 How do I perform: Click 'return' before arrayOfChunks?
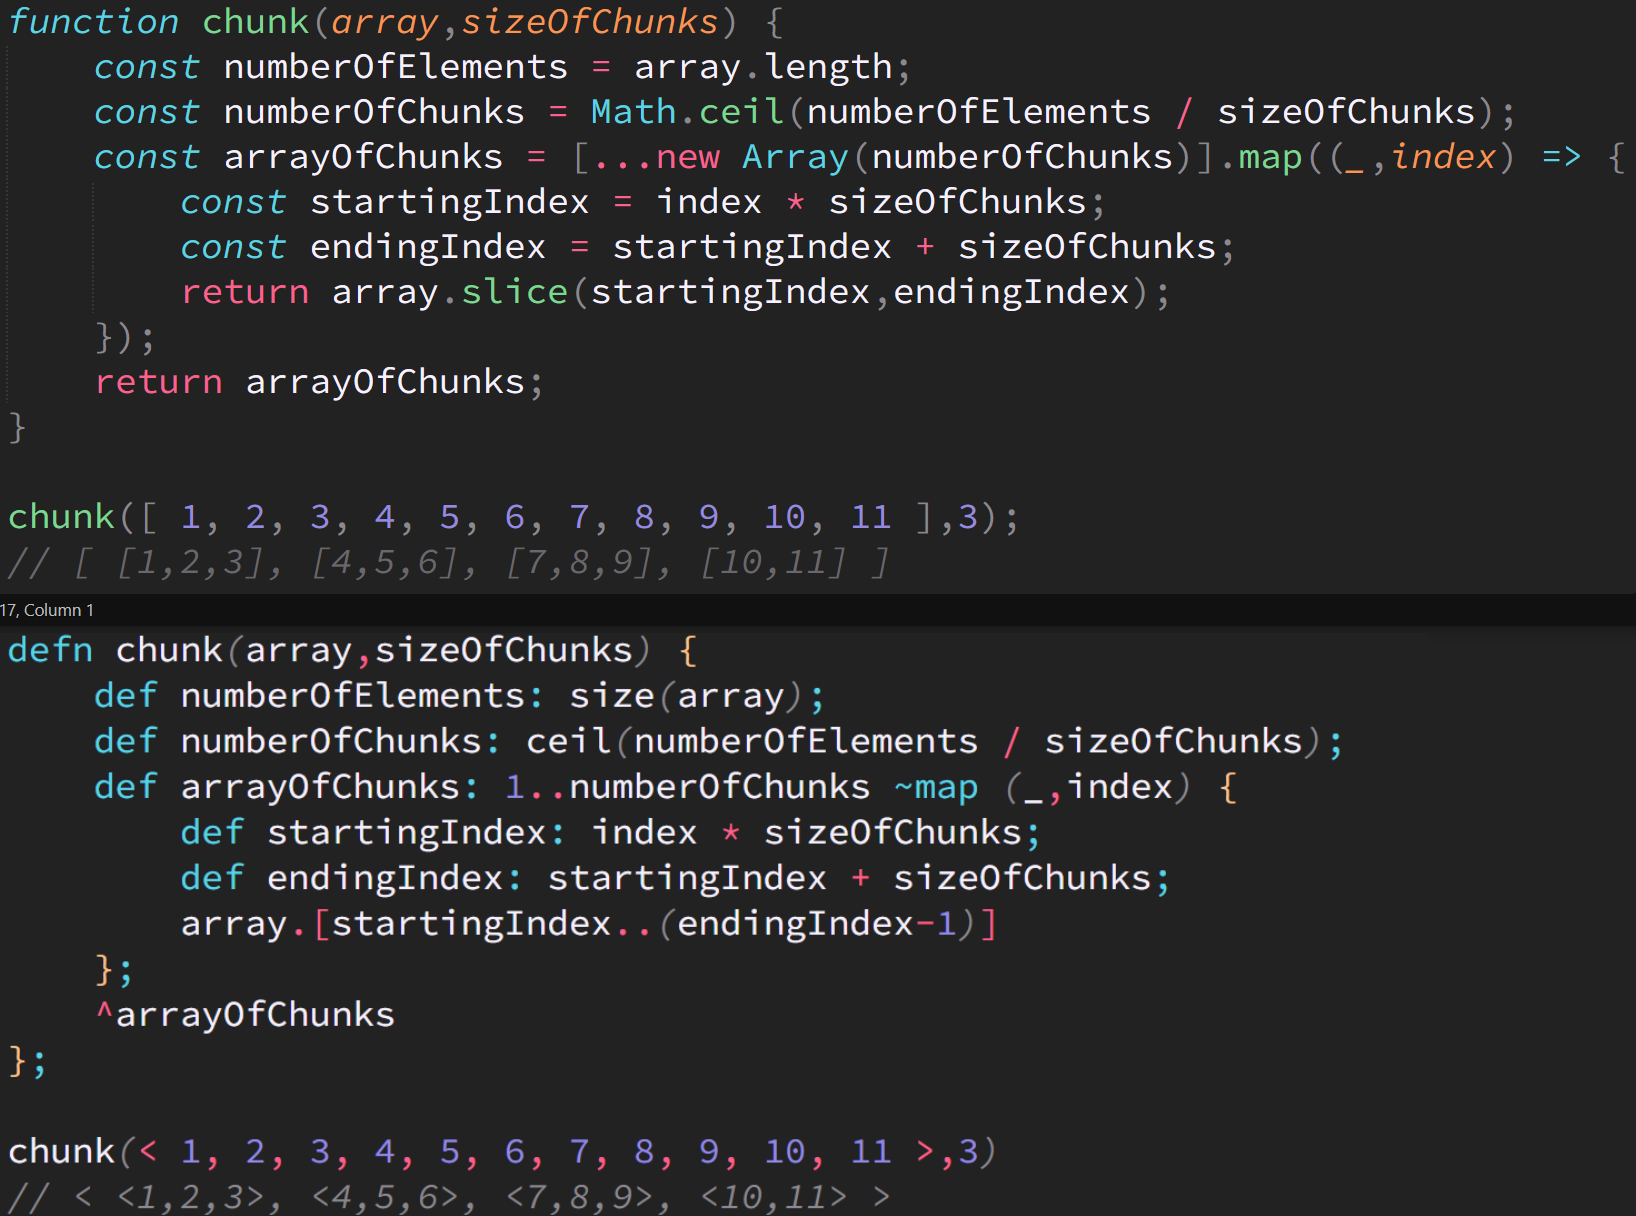(159, 382)
